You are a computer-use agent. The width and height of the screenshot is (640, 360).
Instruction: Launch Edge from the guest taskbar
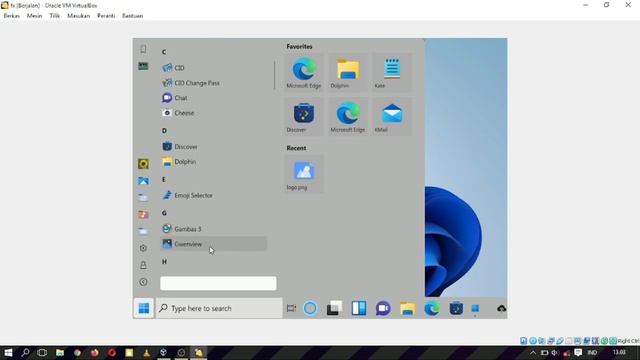432,308
